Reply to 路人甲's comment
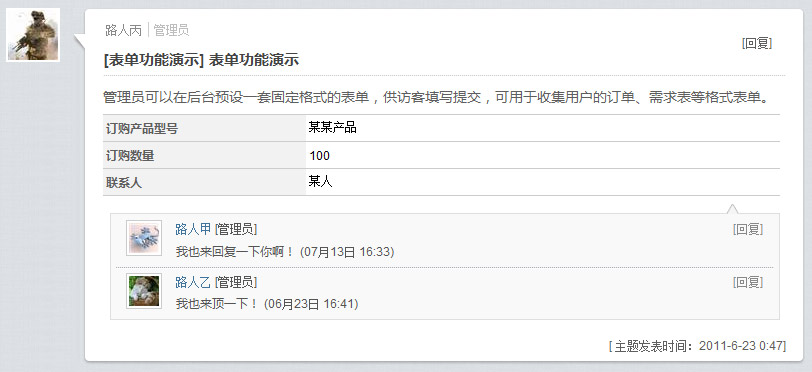812x372 pixels. pos(748,229)
